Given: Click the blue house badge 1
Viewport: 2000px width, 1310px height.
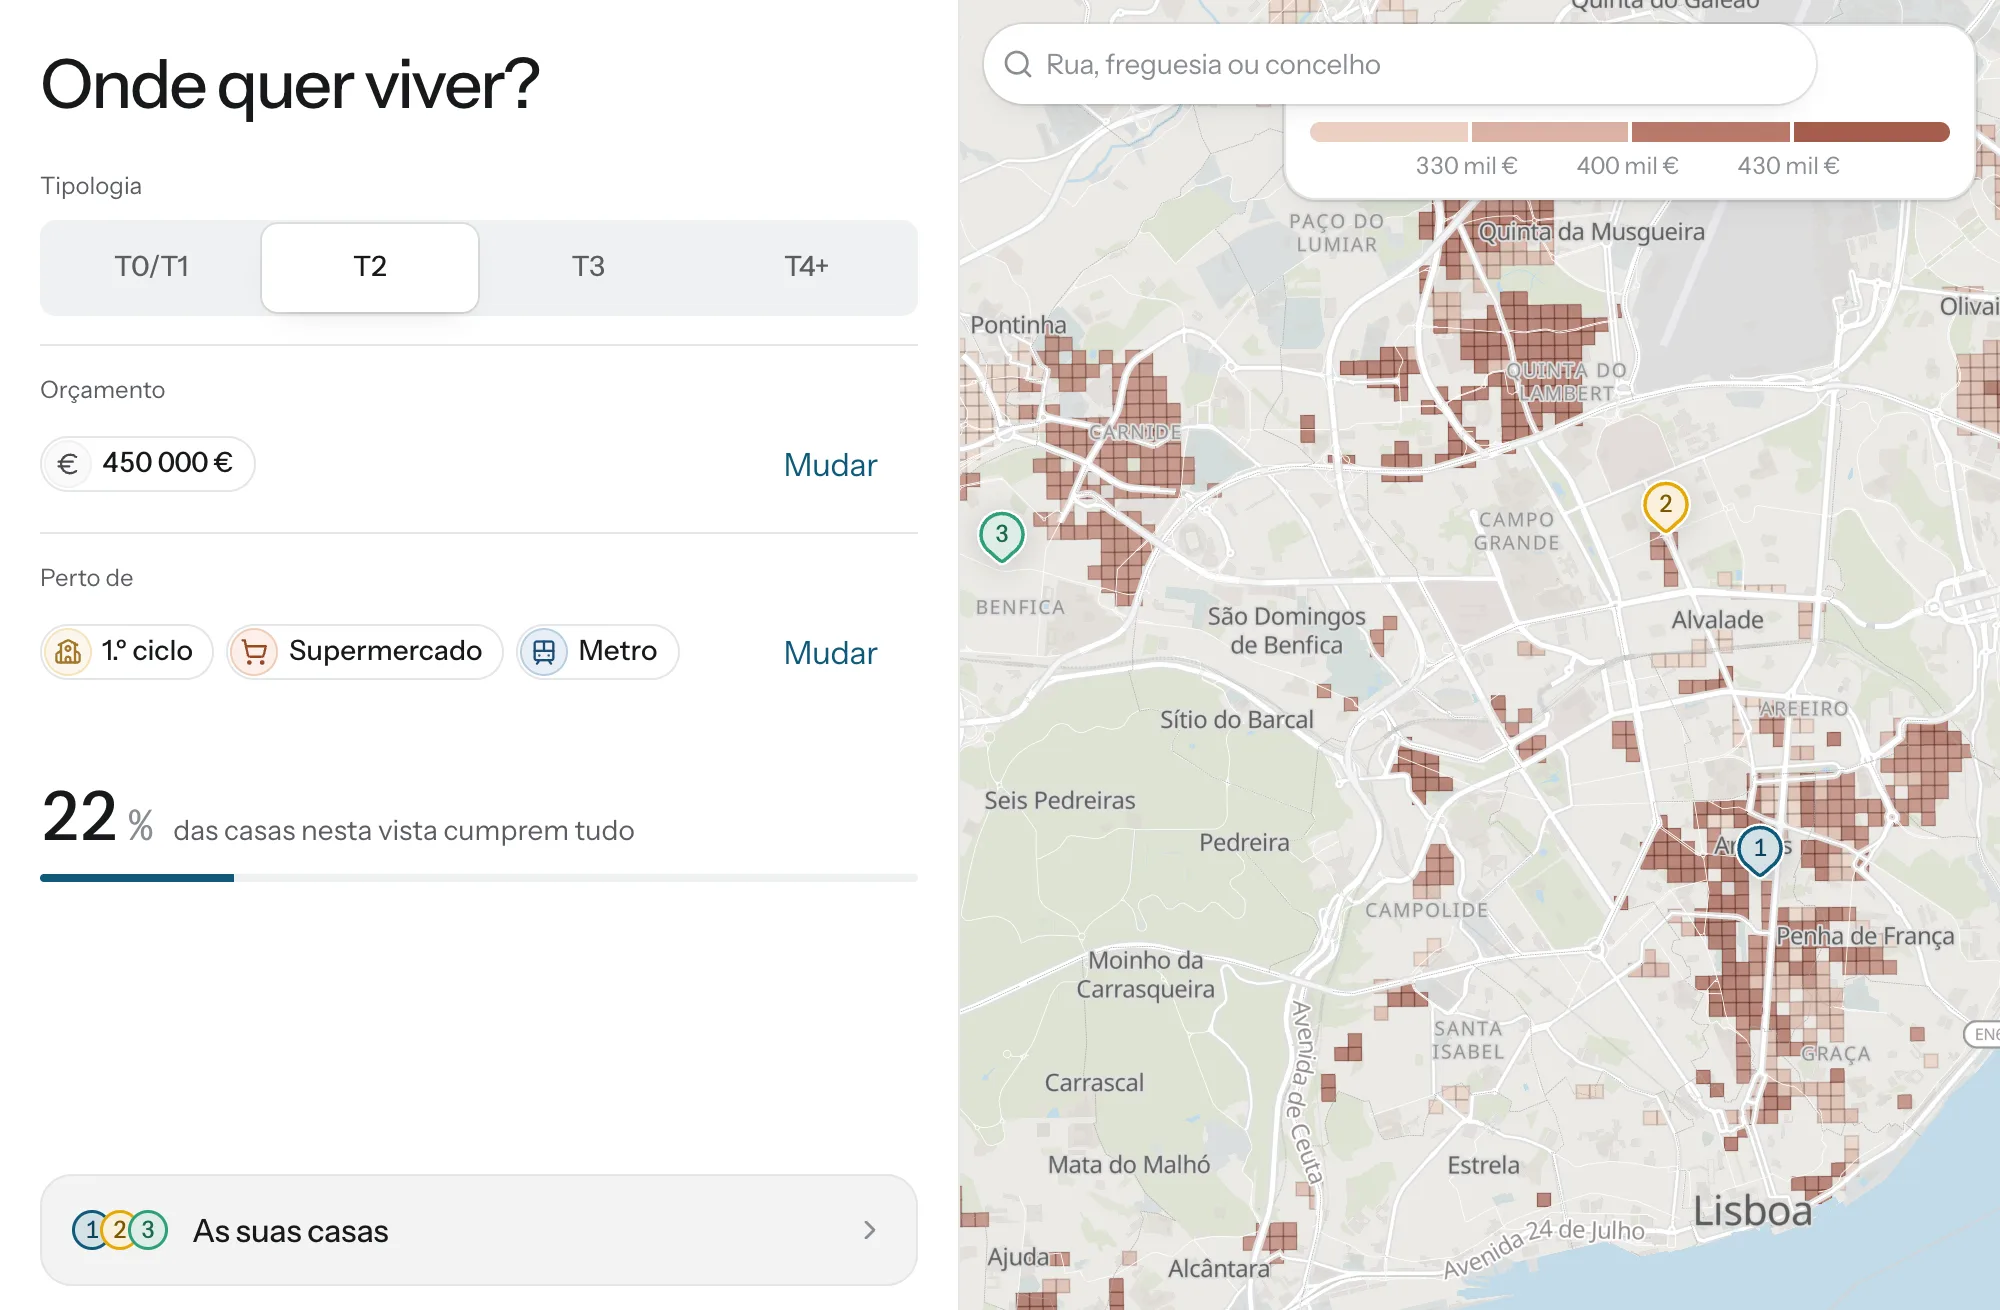Looking at the screenshot, I should click(89, 1230).
